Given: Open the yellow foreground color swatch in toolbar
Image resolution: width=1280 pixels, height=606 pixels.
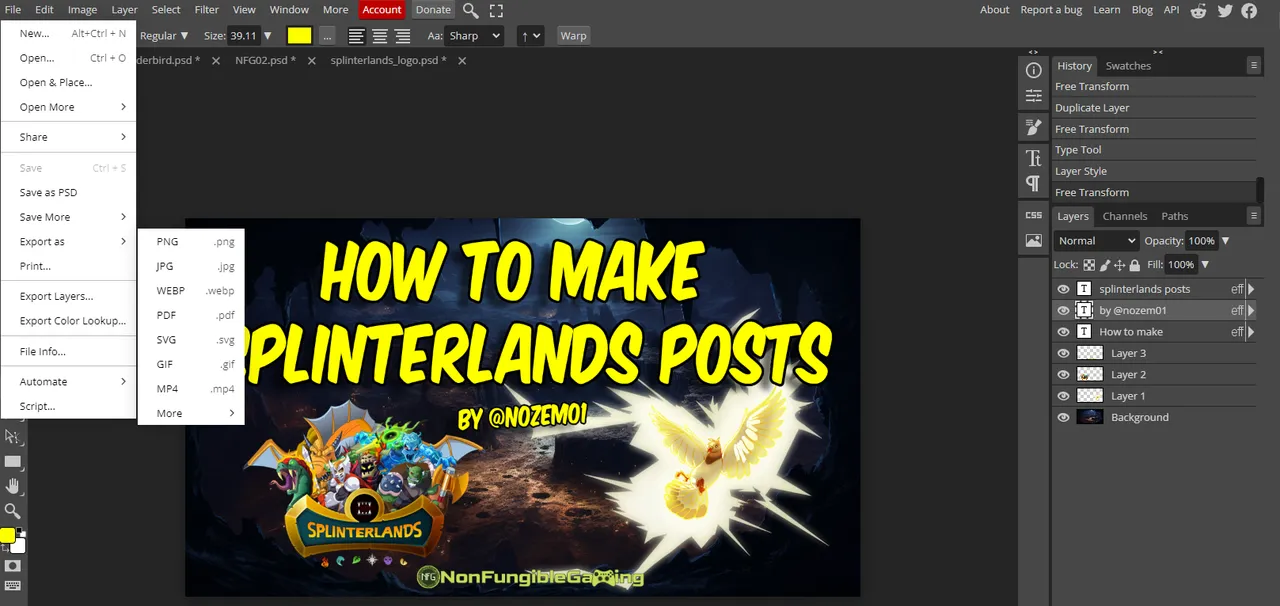Looking at the screenshot, I should [7, 536].
